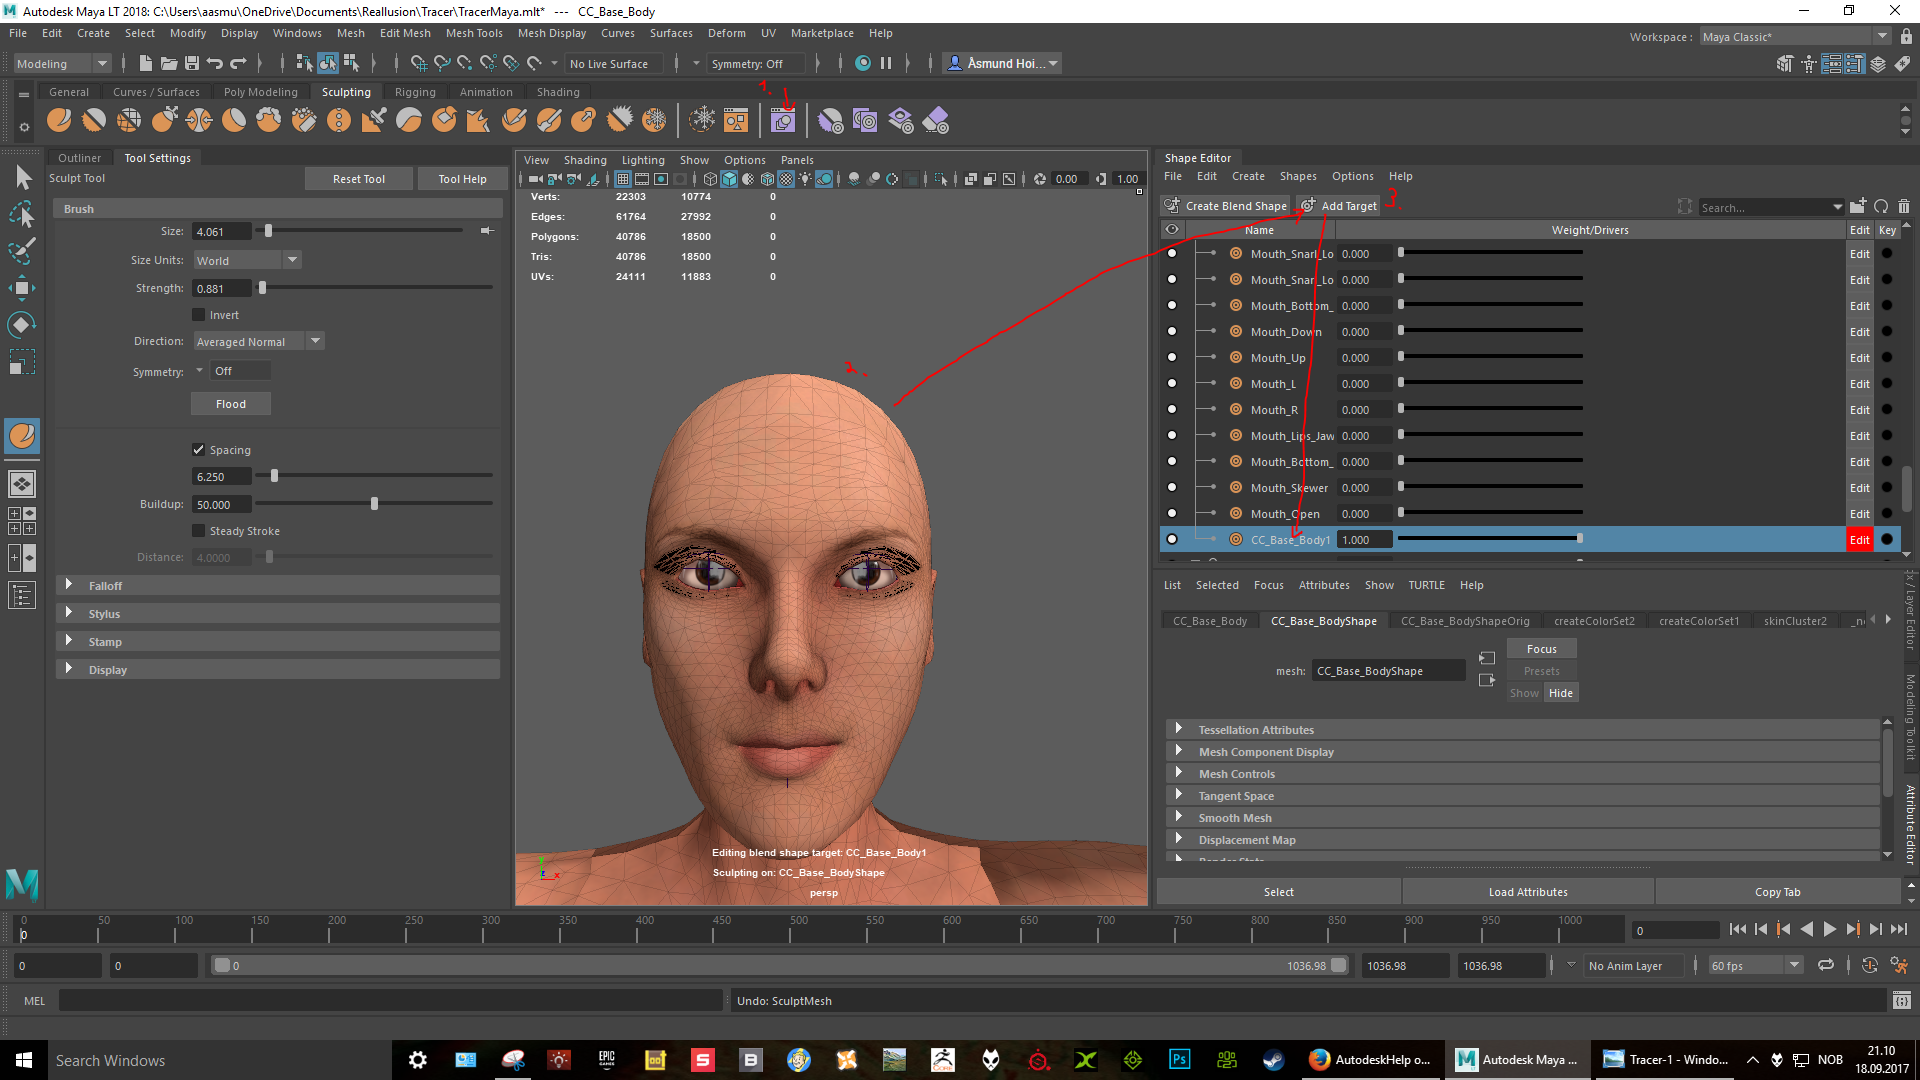Select the Wax sculpting tool
1920x1080 pixels.
click(409, 121)
